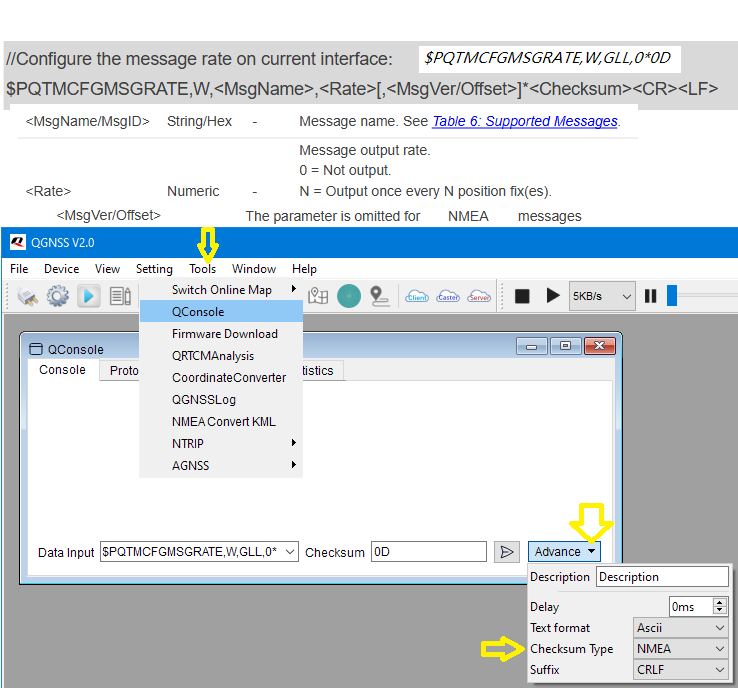The image size is (738, 688).
Task: Select QConsole from Tools menu
Action: [x=221, y=312]
